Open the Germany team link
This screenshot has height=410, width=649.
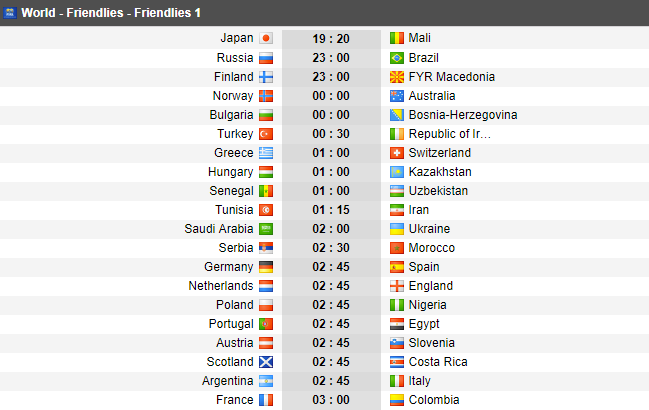(228, 267)
